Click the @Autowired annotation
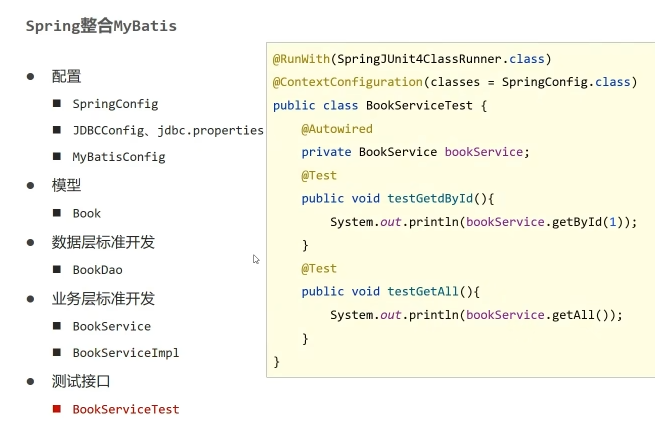Viewport: 655px width, 423px height. click(x=337, y=129)
